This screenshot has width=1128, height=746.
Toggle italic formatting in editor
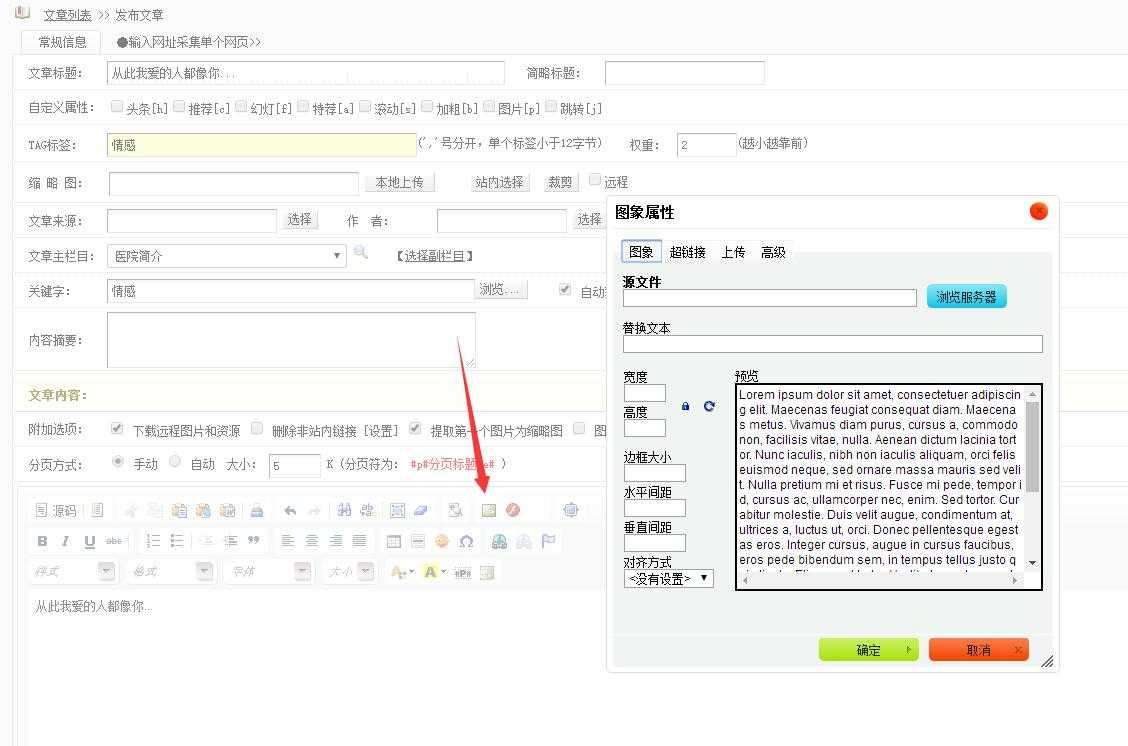coord(65,541)
